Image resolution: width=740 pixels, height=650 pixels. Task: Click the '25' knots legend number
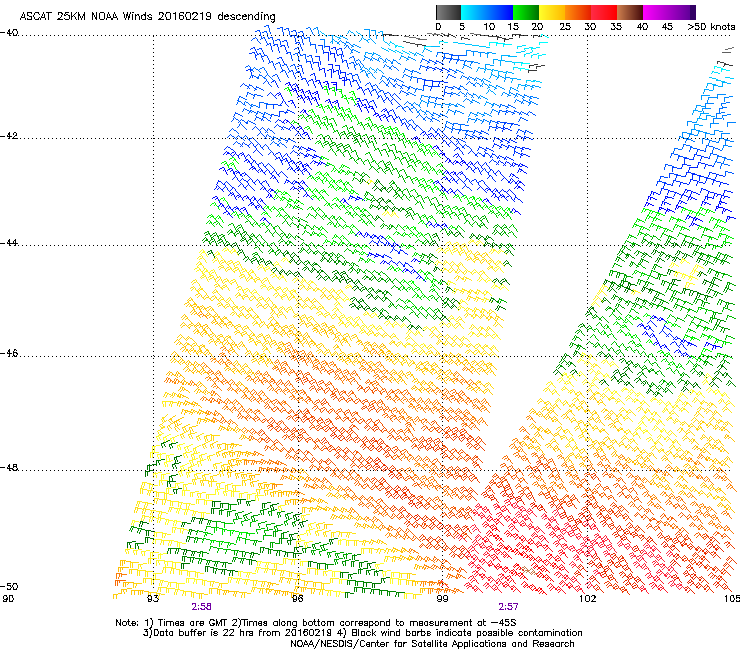tap(565, 27)
